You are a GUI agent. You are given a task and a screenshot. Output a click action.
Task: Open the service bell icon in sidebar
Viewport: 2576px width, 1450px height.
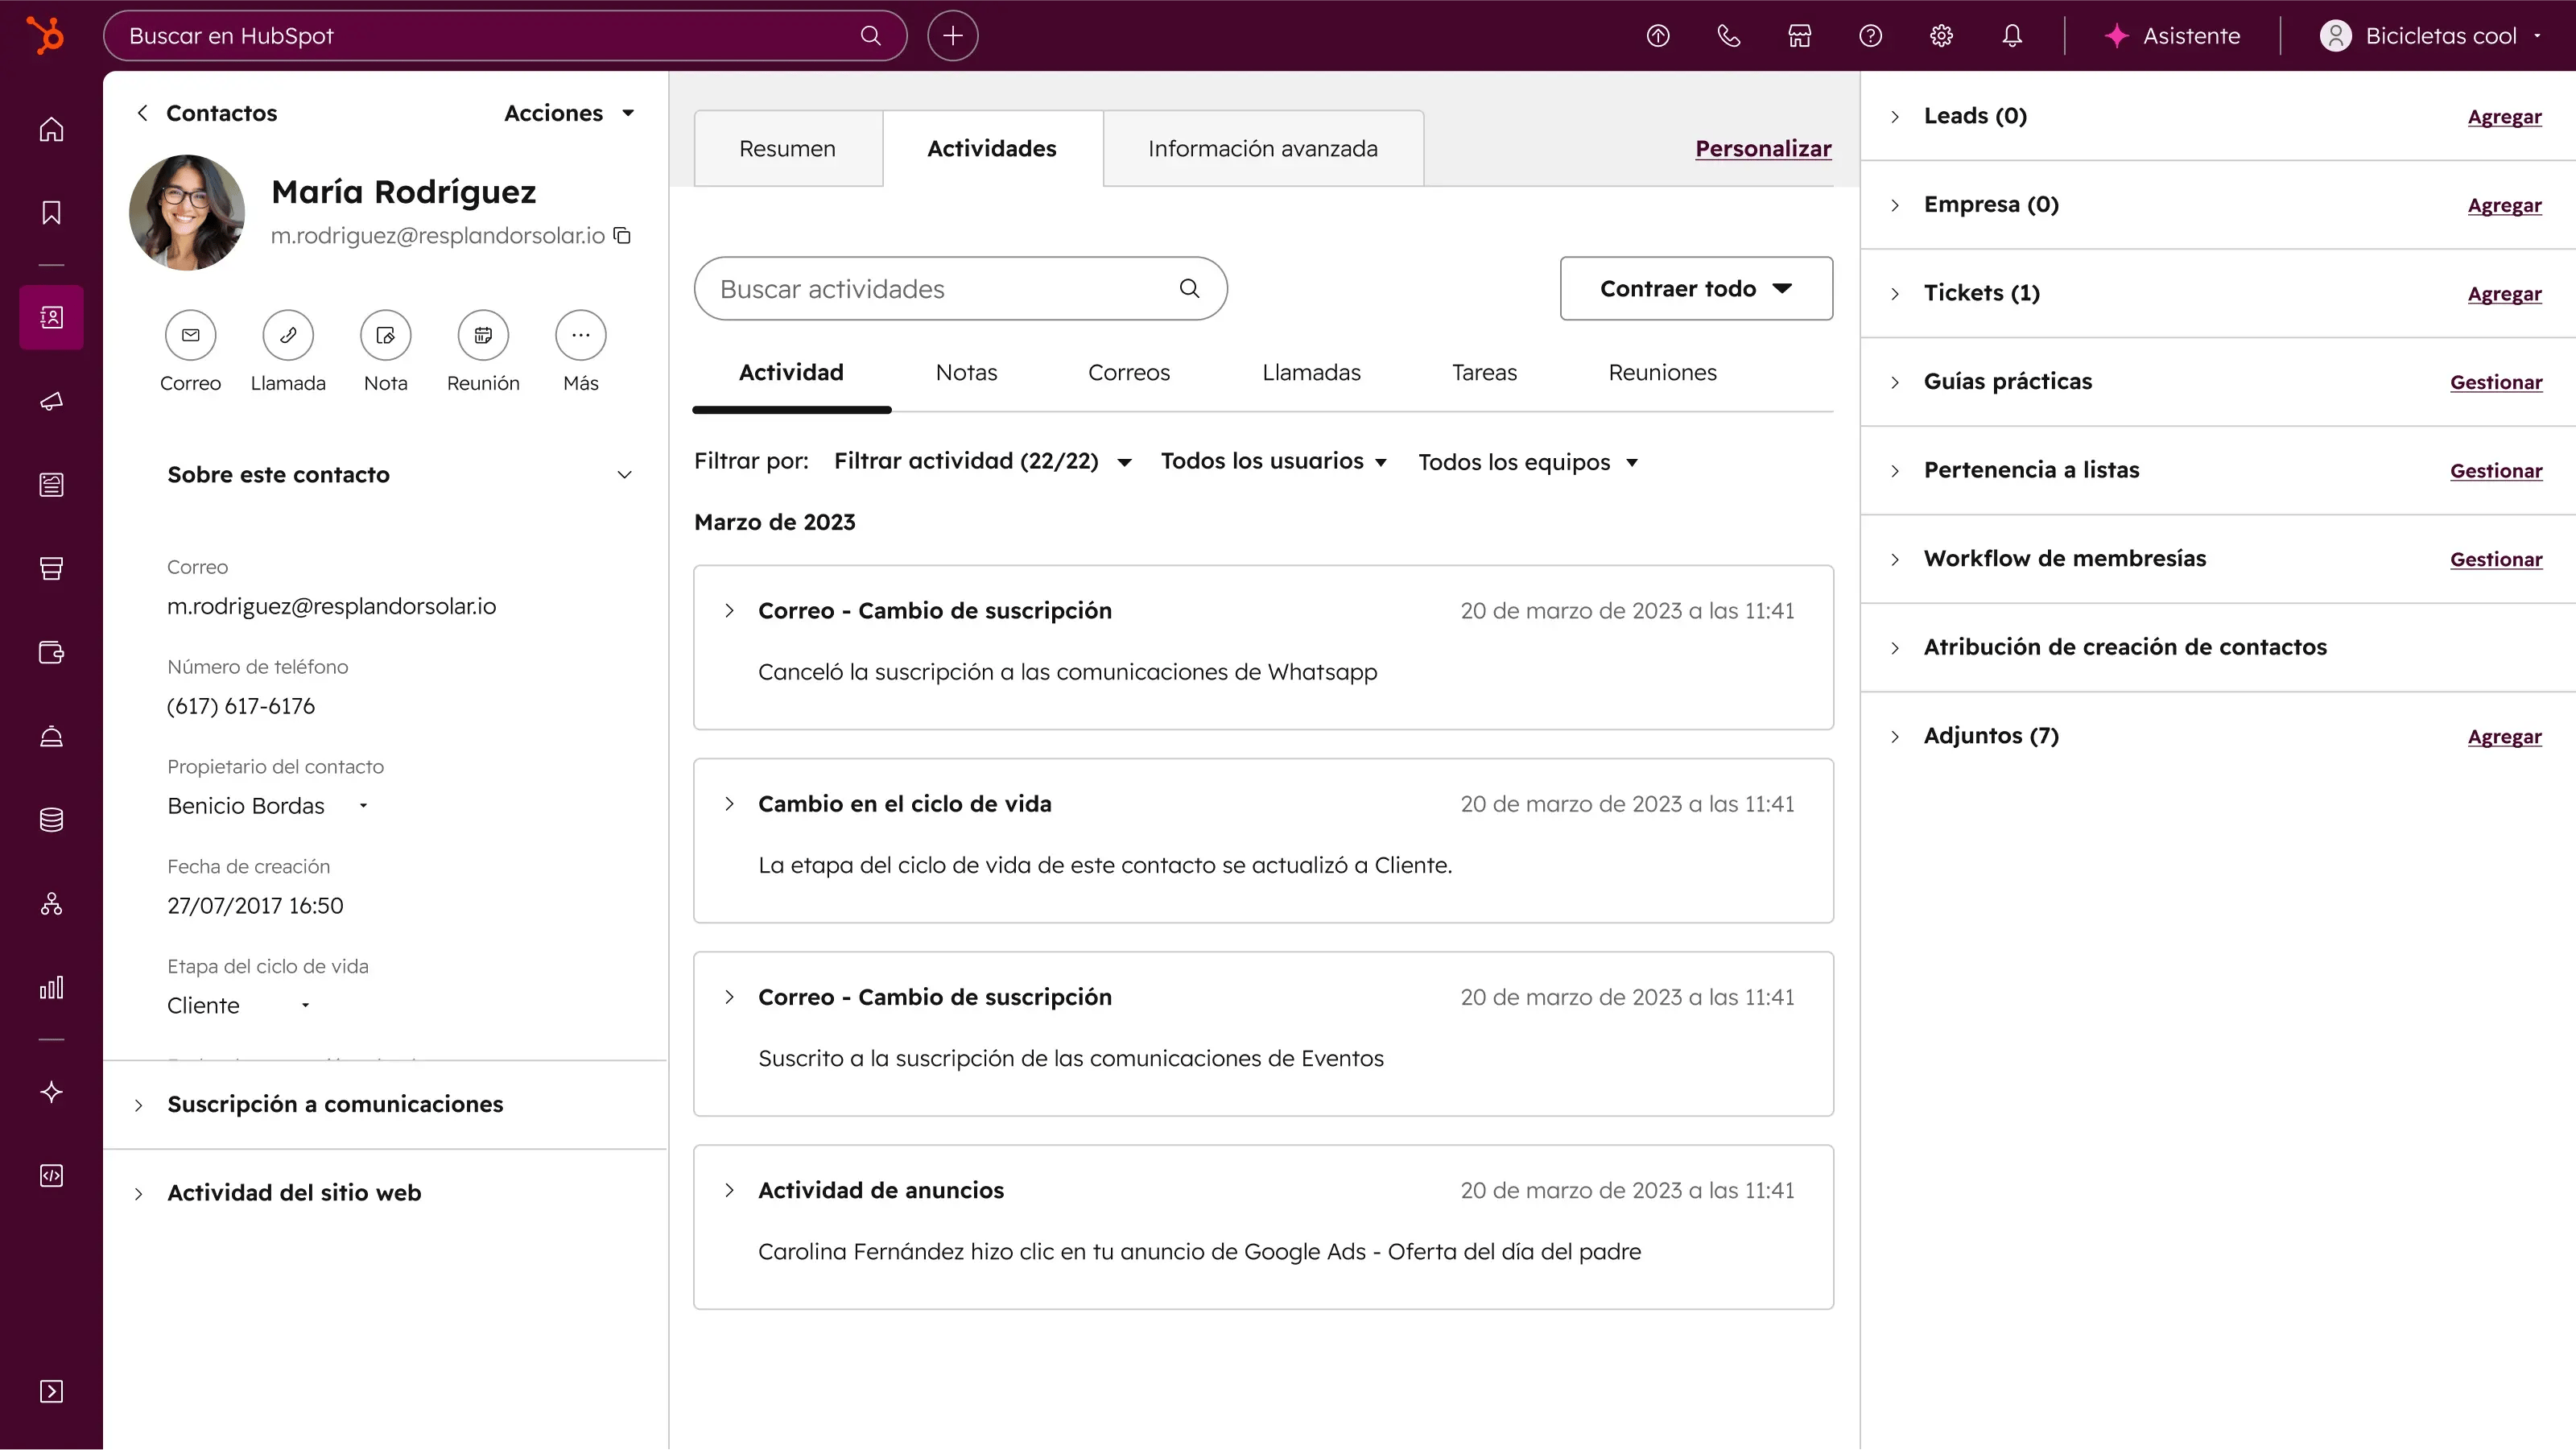(x=51, y=736)
